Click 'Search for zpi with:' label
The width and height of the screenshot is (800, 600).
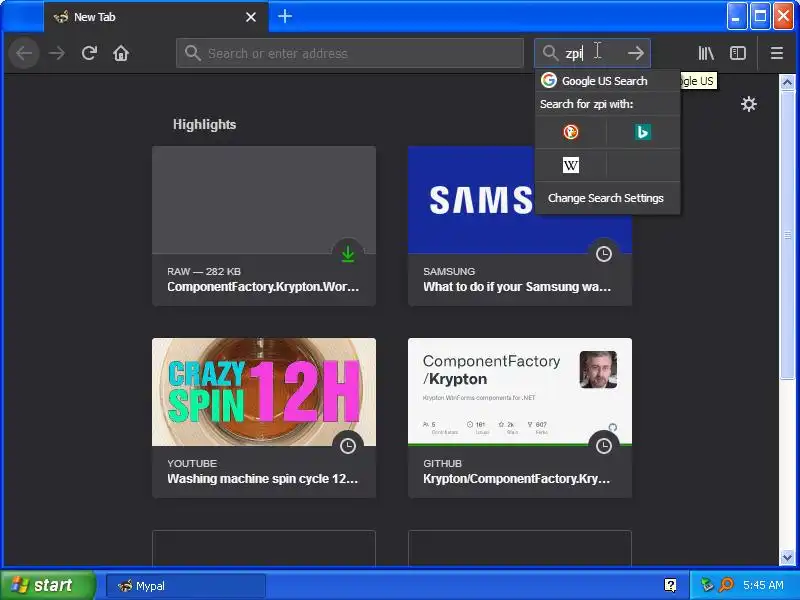click(587, 104)
